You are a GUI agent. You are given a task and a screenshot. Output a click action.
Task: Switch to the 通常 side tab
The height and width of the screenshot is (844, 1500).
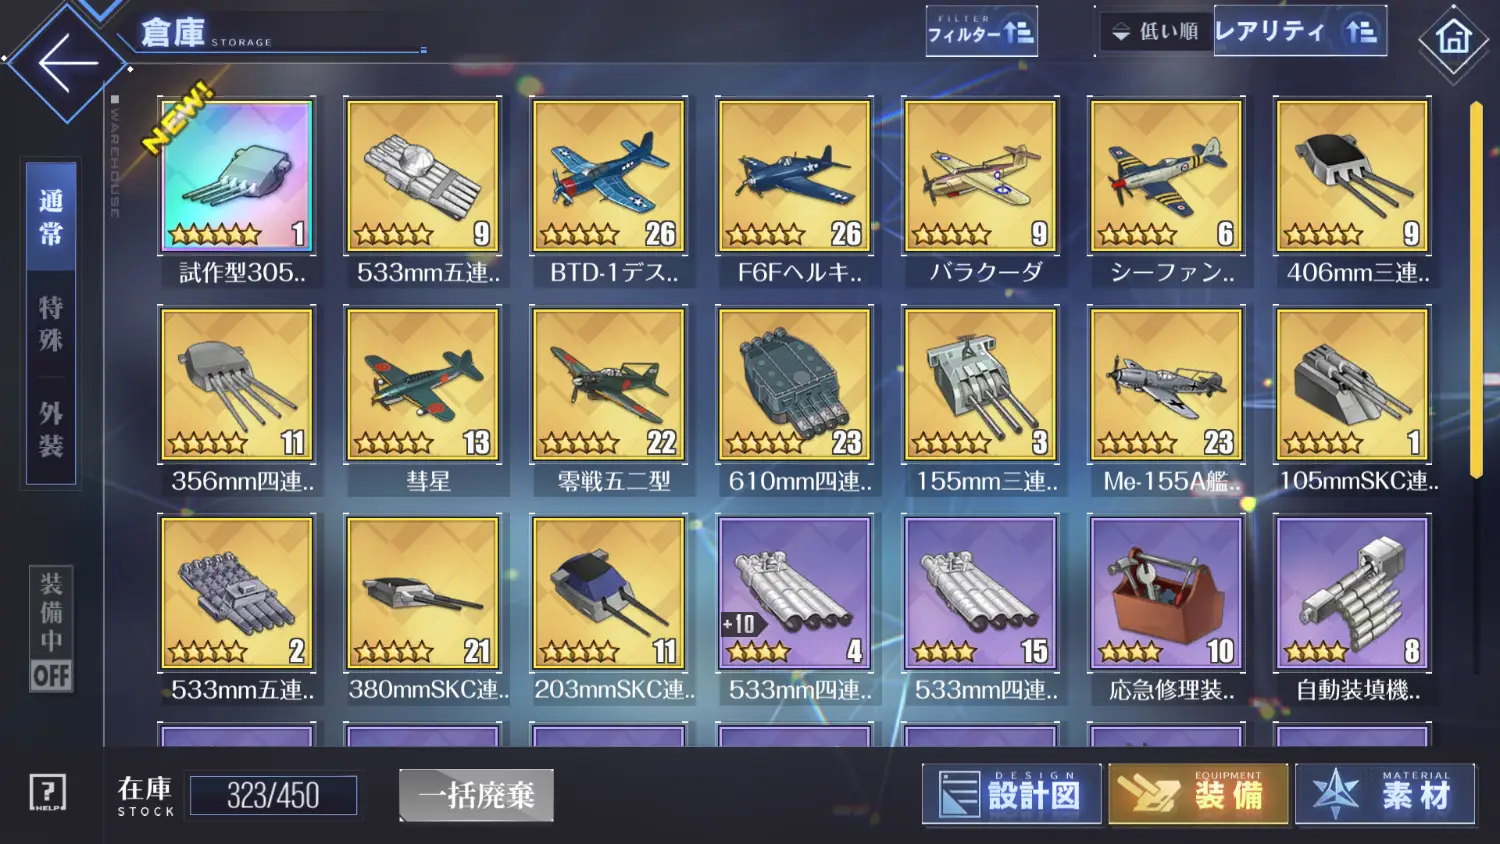(51, 216)
